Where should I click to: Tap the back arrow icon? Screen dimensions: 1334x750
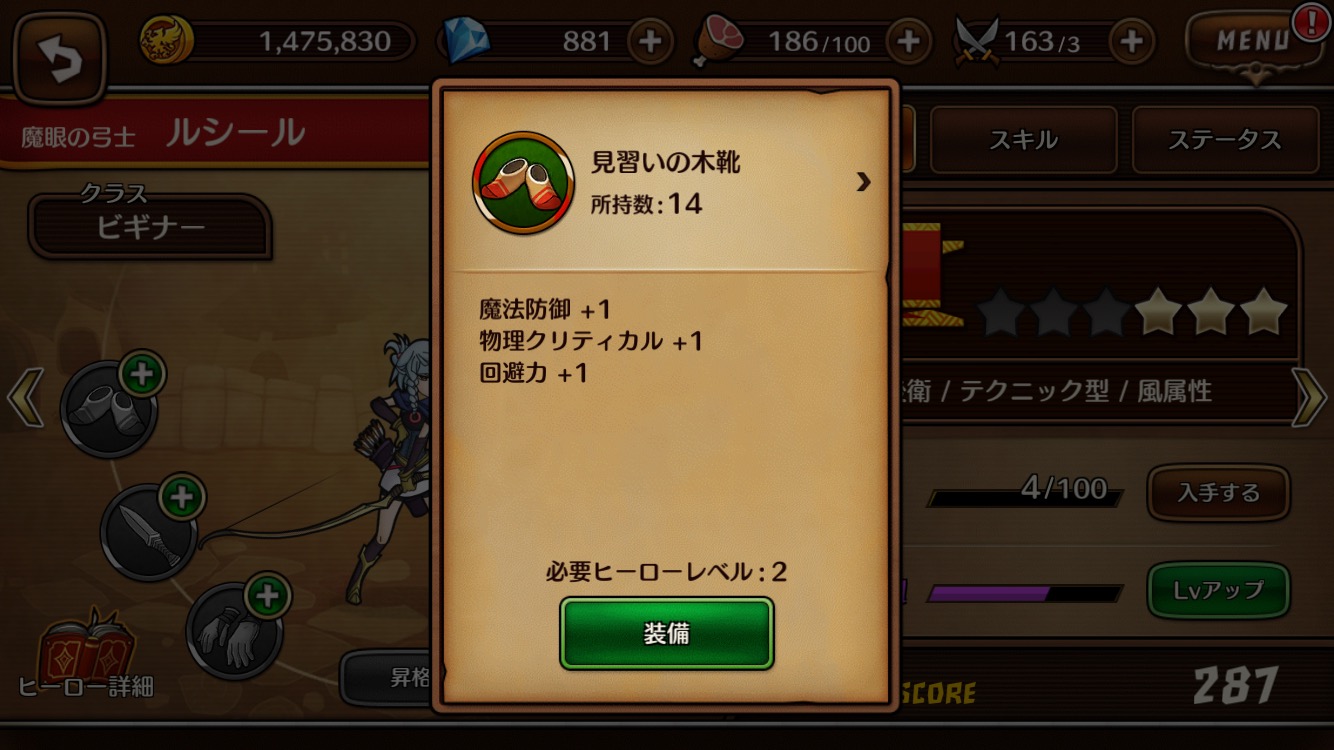60,58
